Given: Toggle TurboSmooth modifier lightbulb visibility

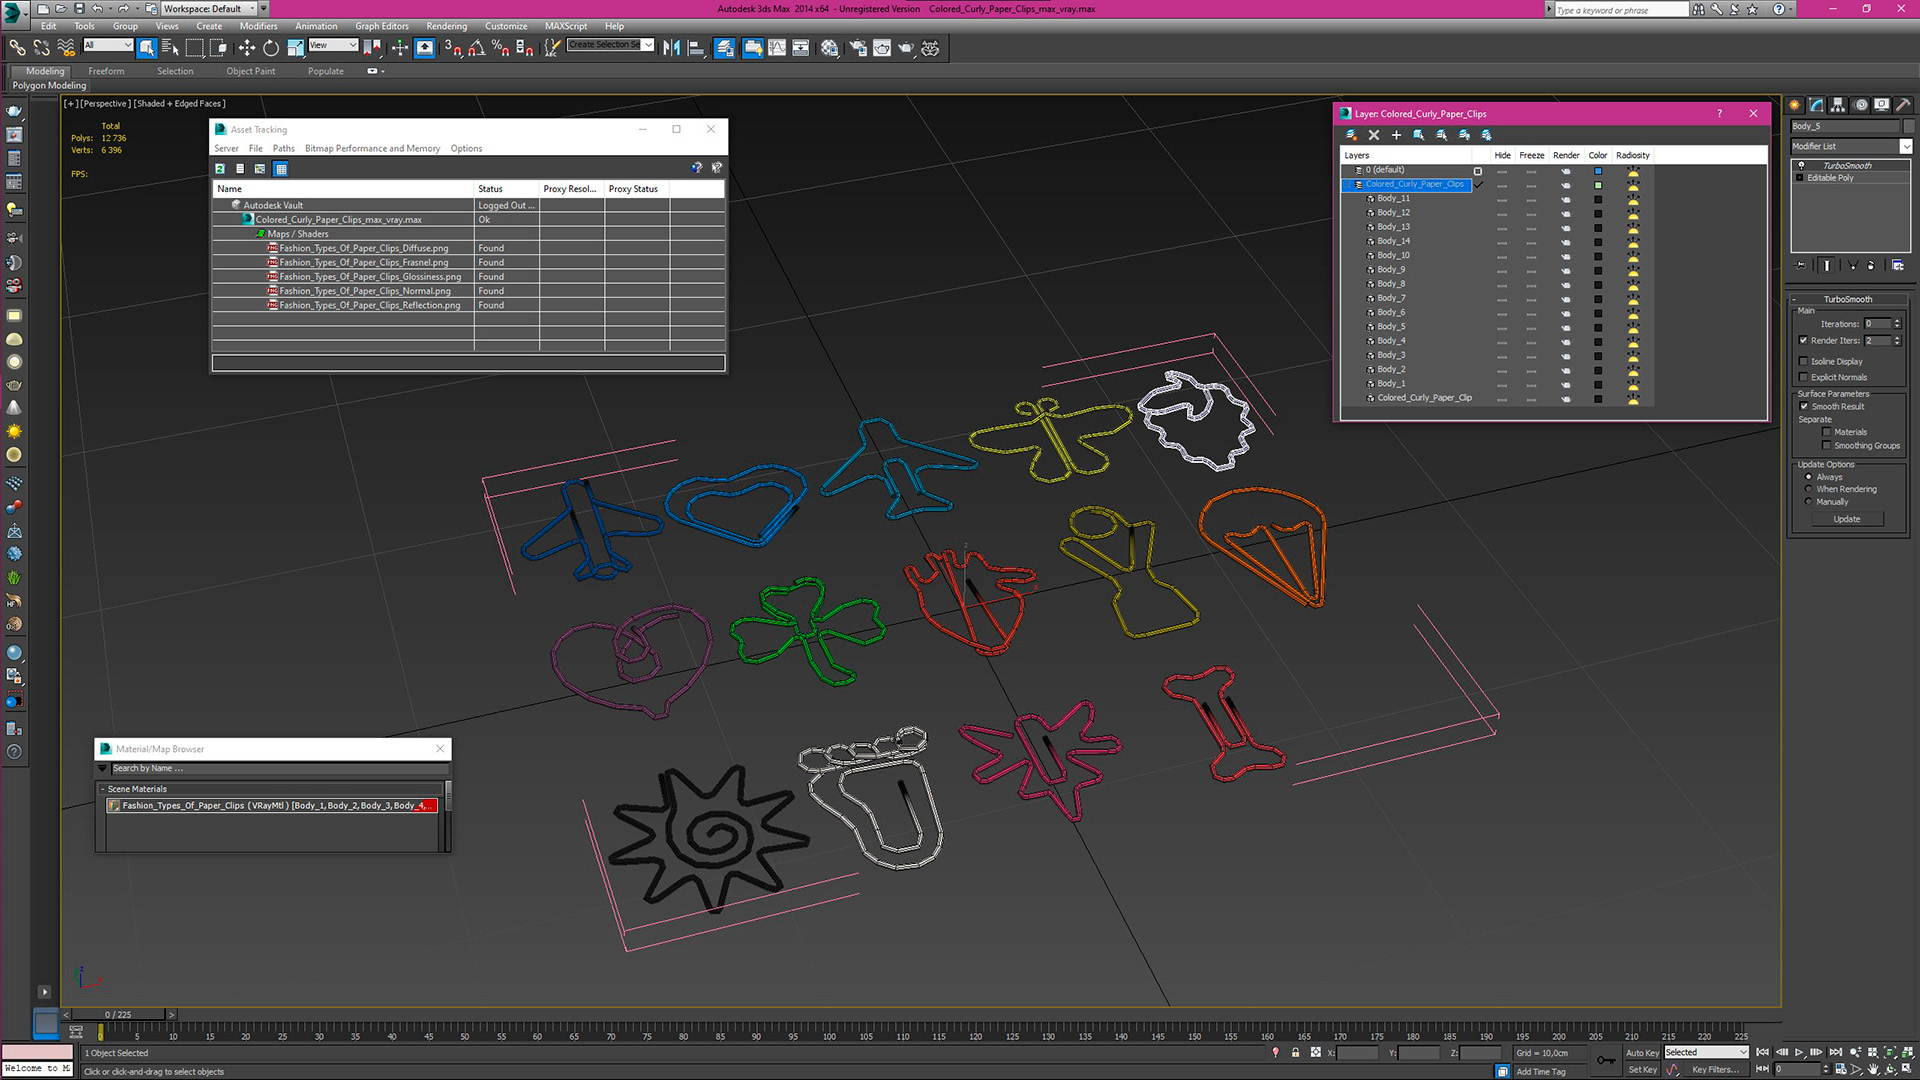Looking at the screenshot, I should (1801, 166).
